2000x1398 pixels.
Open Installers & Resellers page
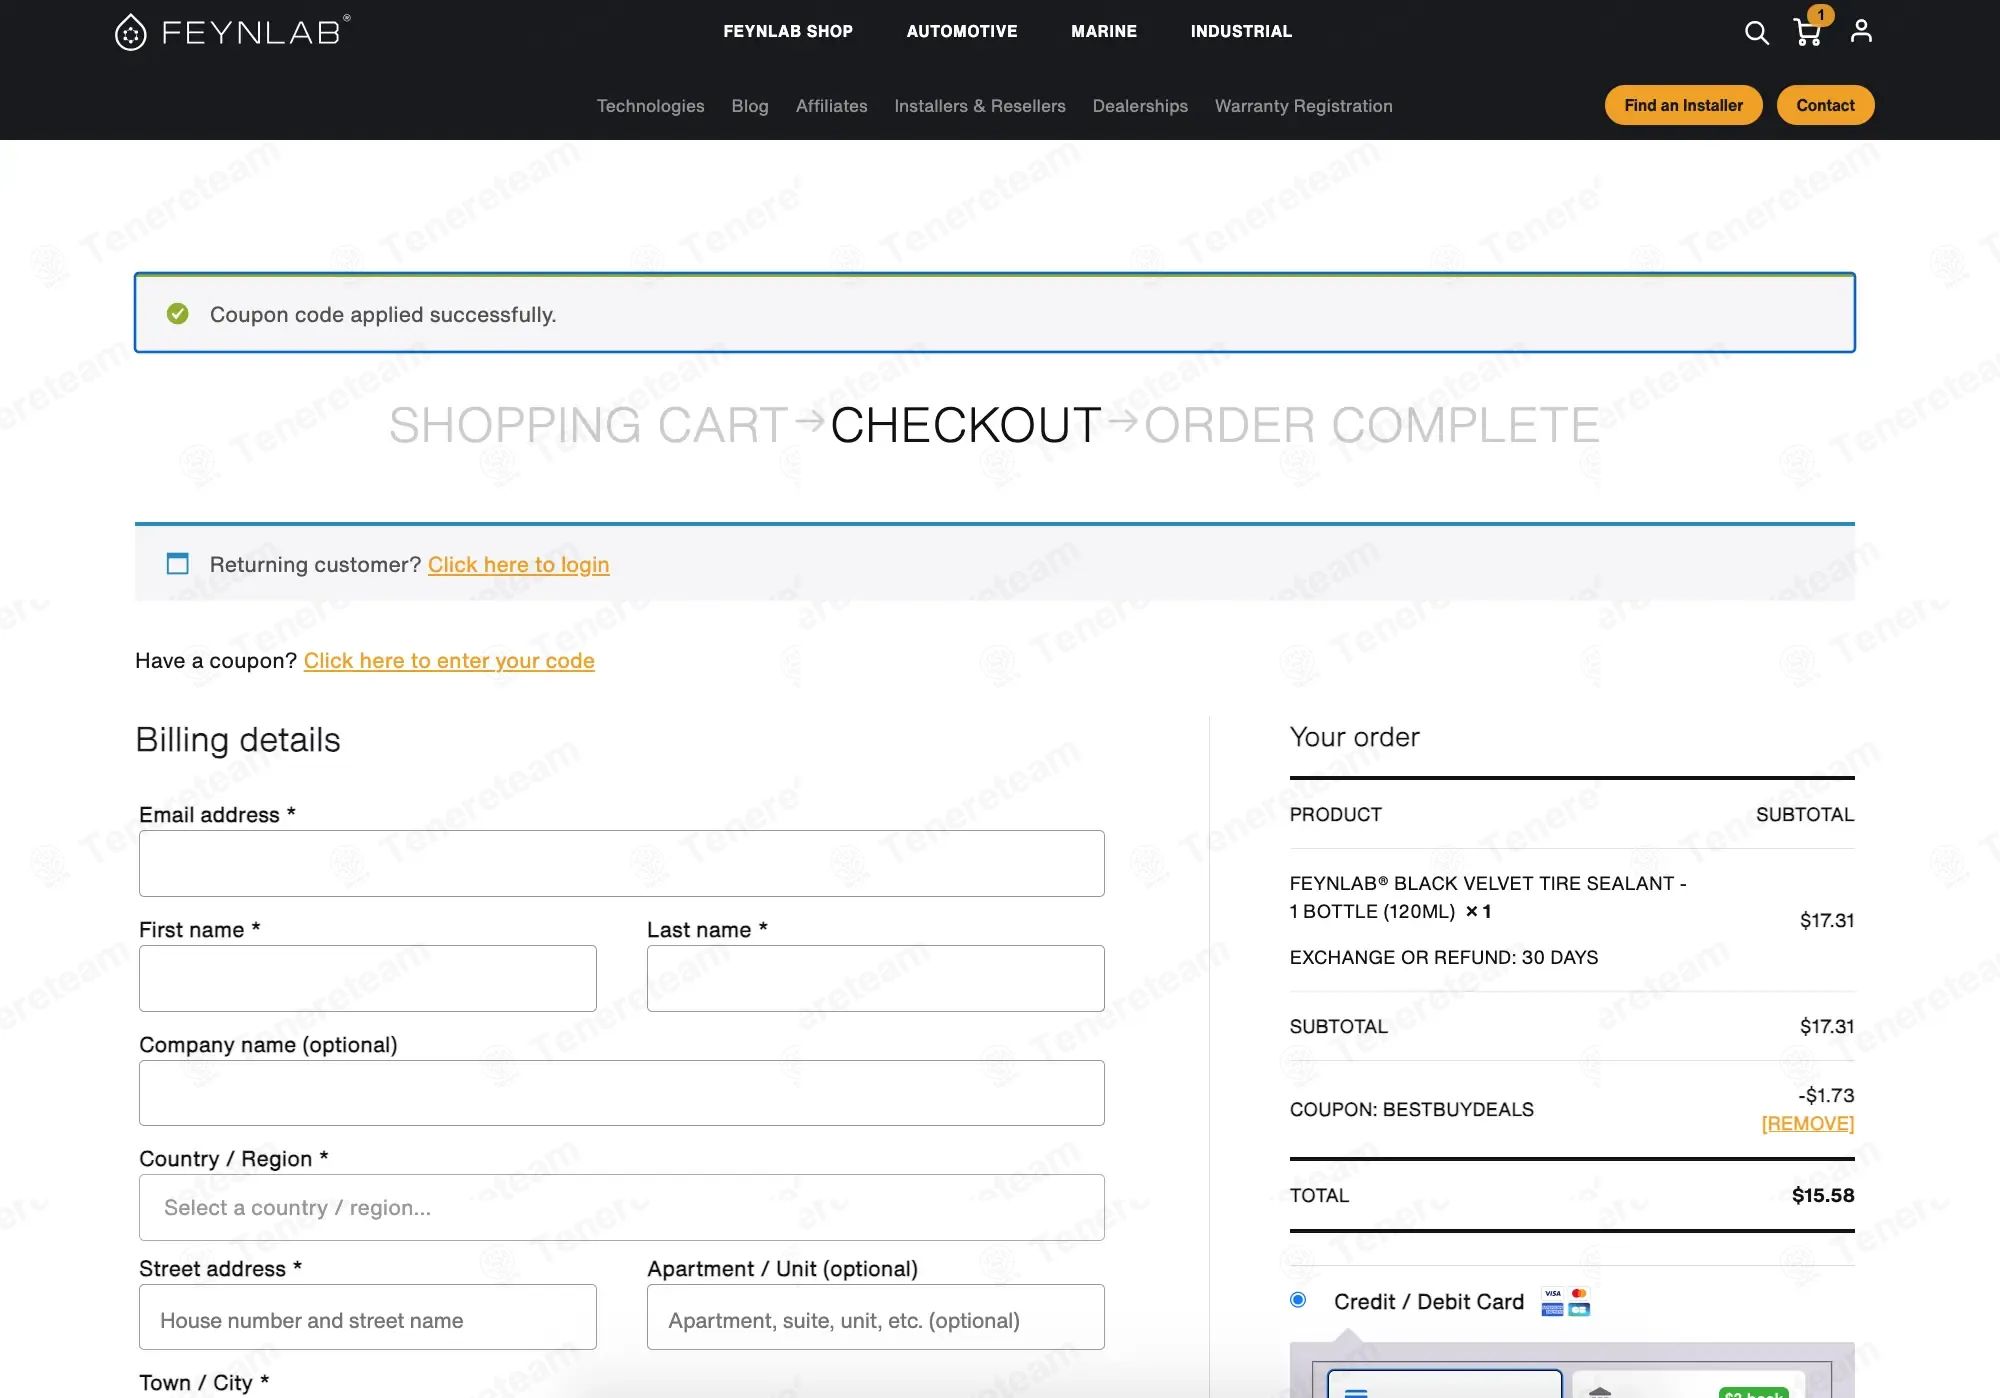[x=980, y=106]
